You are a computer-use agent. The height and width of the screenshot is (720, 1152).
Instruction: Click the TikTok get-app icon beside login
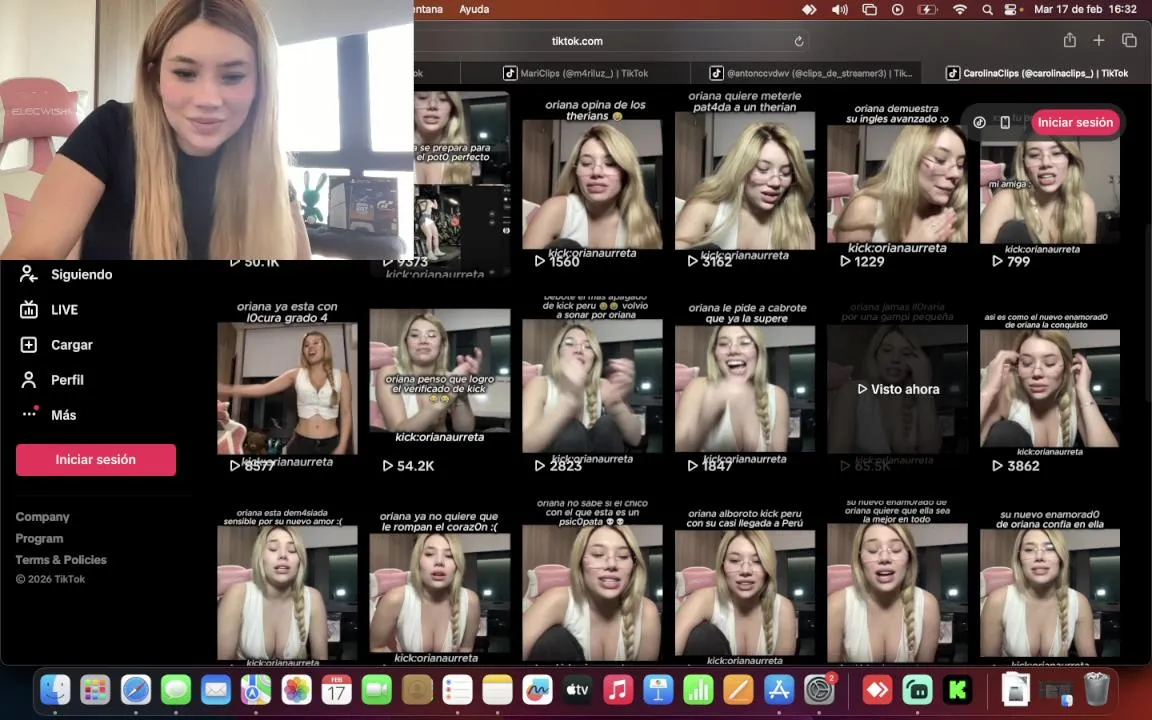[979, 122]
